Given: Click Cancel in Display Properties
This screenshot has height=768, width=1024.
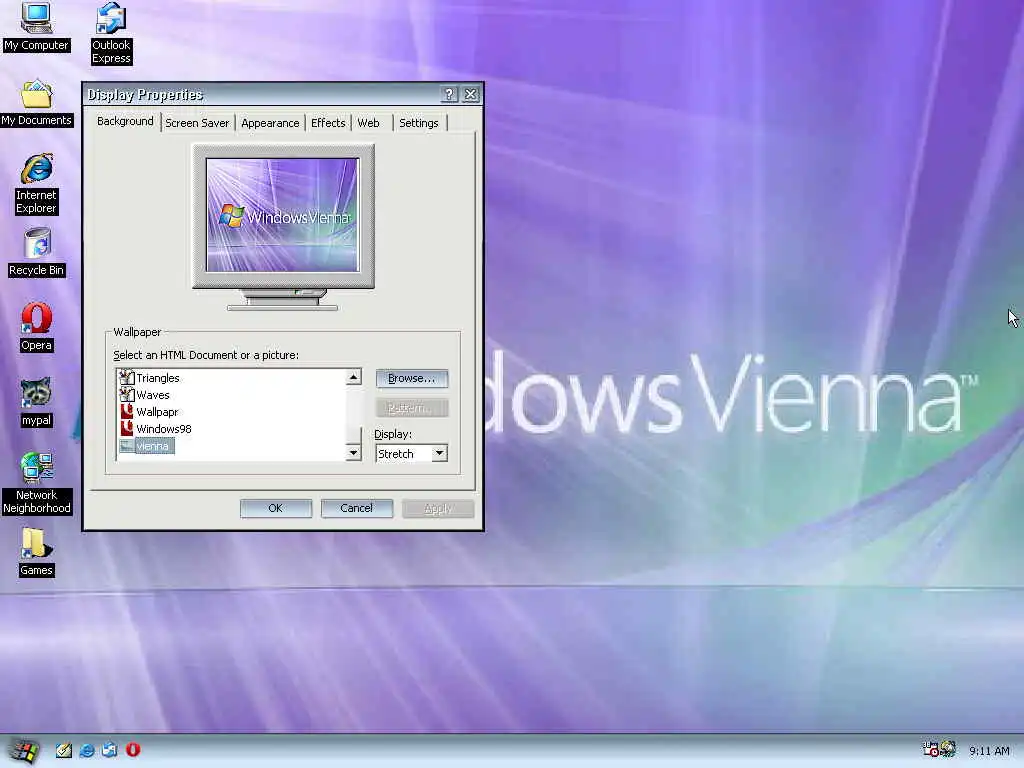Looking at the screenshot, I should coord(357,508).
